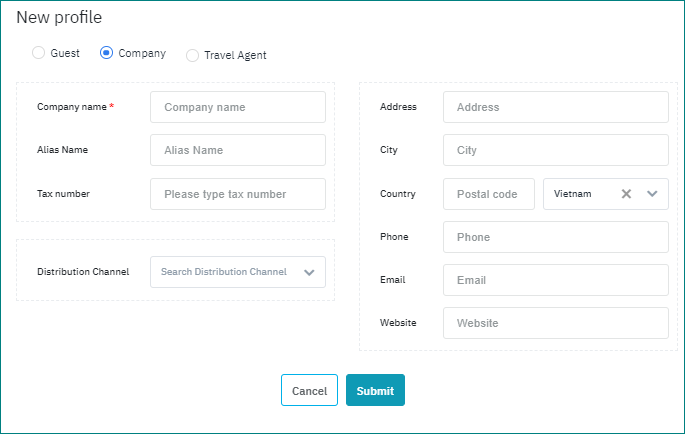Select the Company radio button
Image resolution: width=685 pixels, height=434 pixels.
point(106,53)
